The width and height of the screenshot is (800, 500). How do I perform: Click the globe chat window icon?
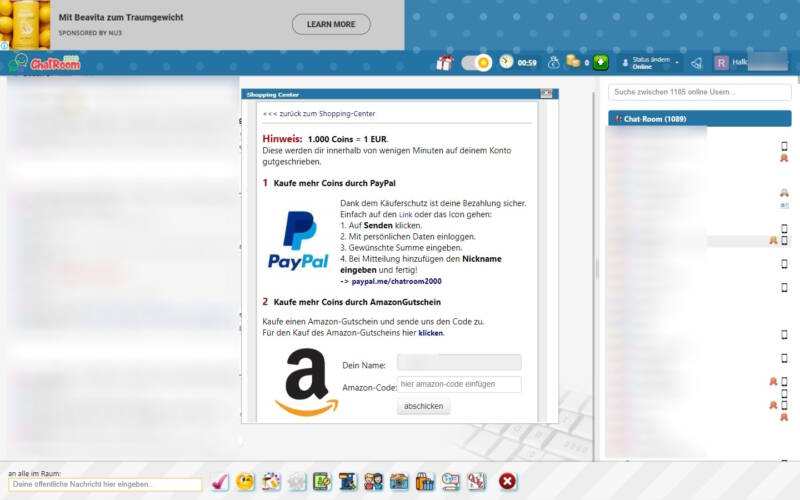pos(451,481)
